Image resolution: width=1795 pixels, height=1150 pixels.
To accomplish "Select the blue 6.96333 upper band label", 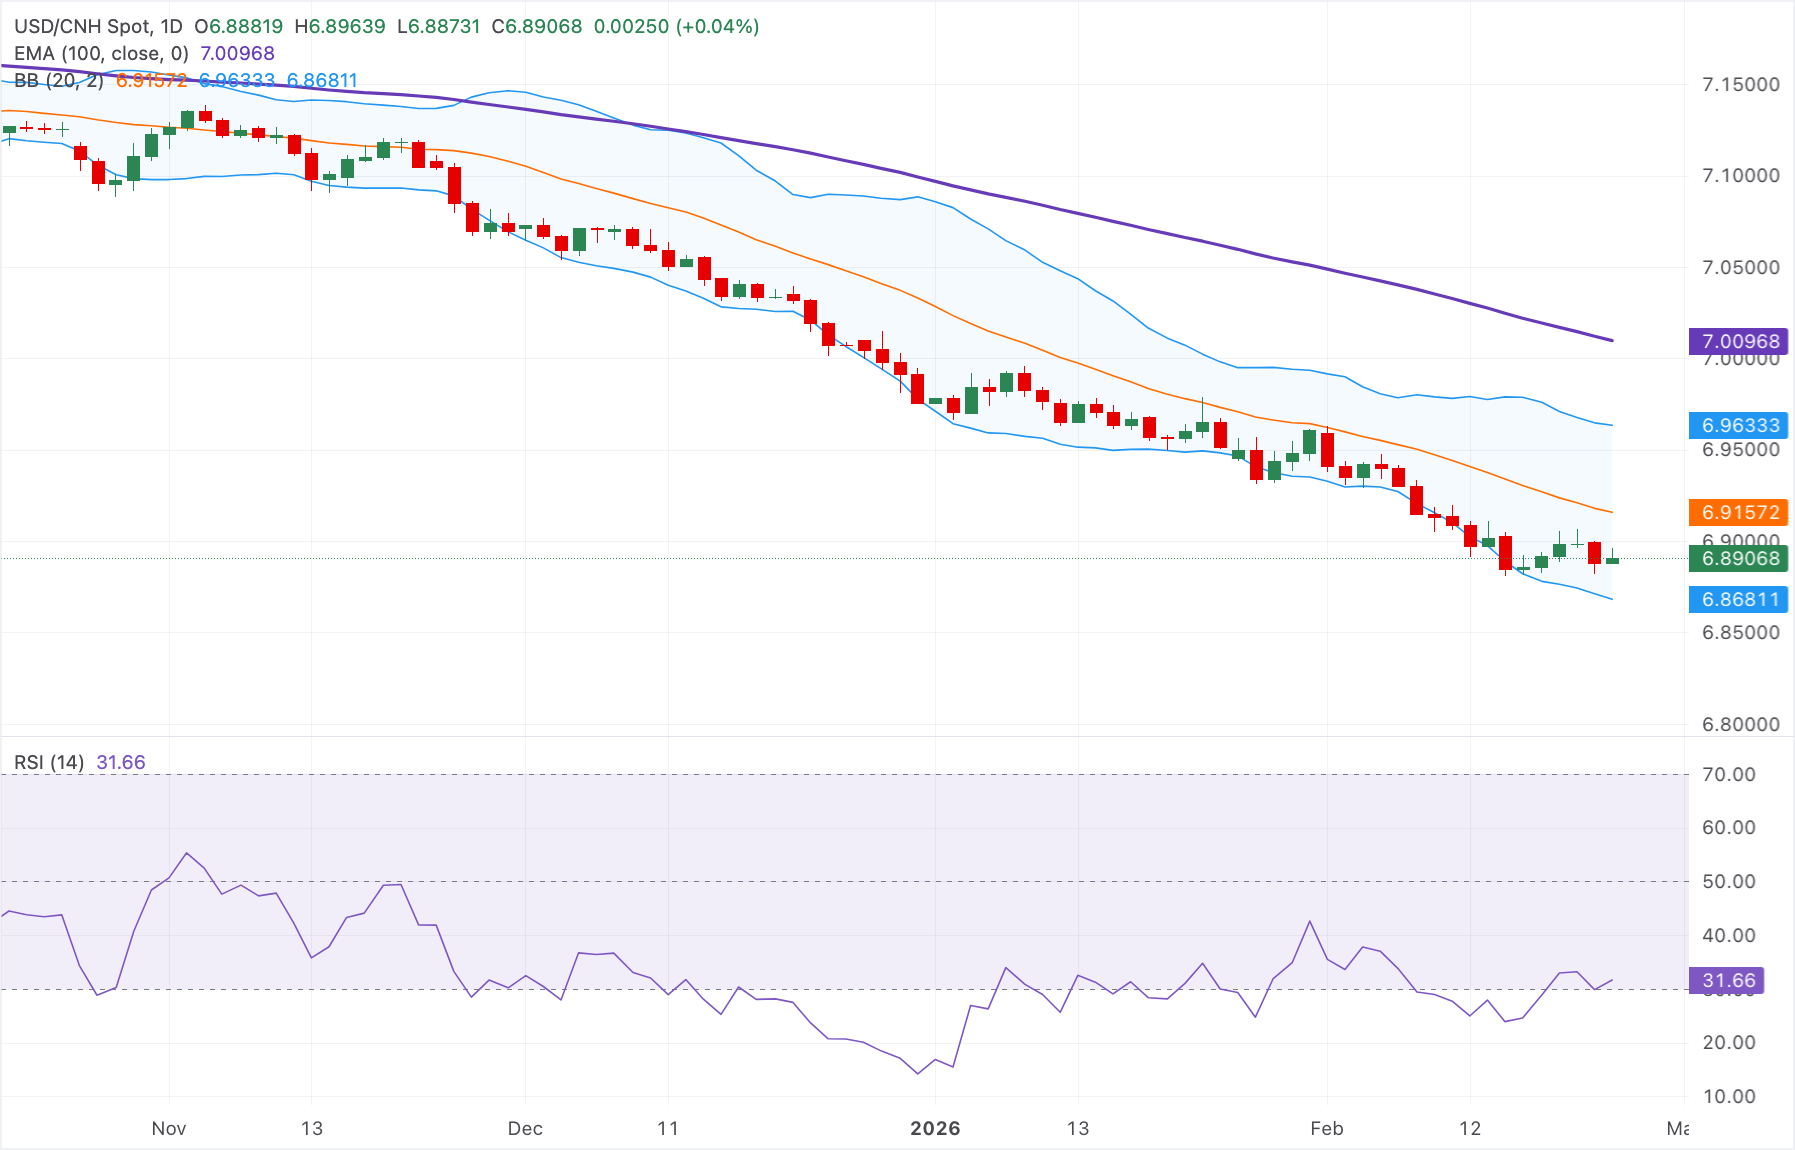I will point(1739,426).
